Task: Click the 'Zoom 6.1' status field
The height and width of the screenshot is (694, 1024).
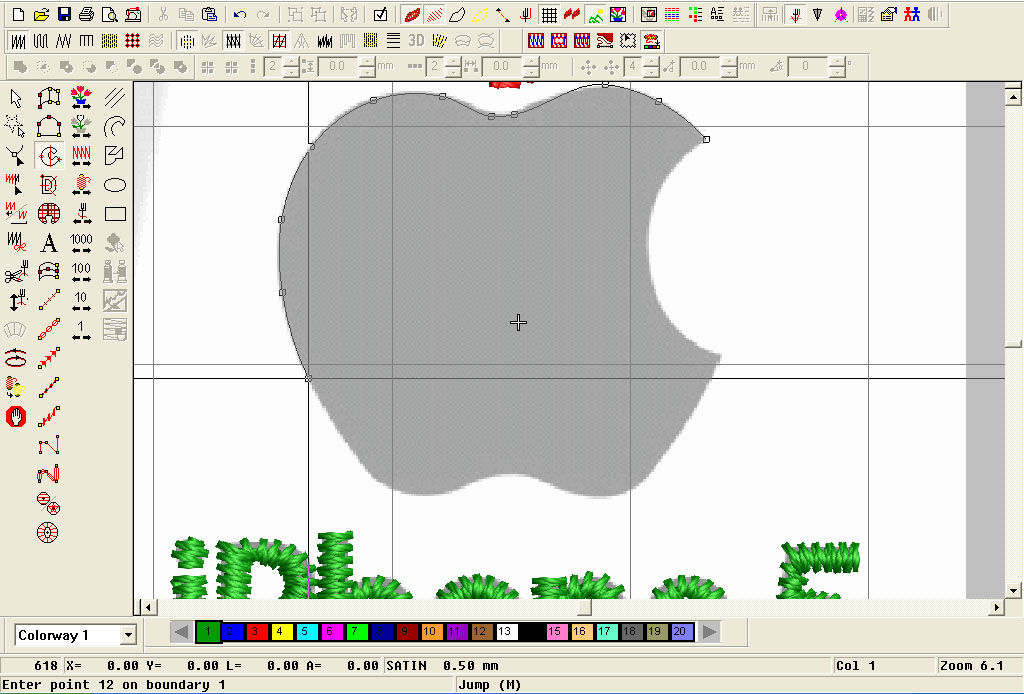Action: tap(972, 666)
